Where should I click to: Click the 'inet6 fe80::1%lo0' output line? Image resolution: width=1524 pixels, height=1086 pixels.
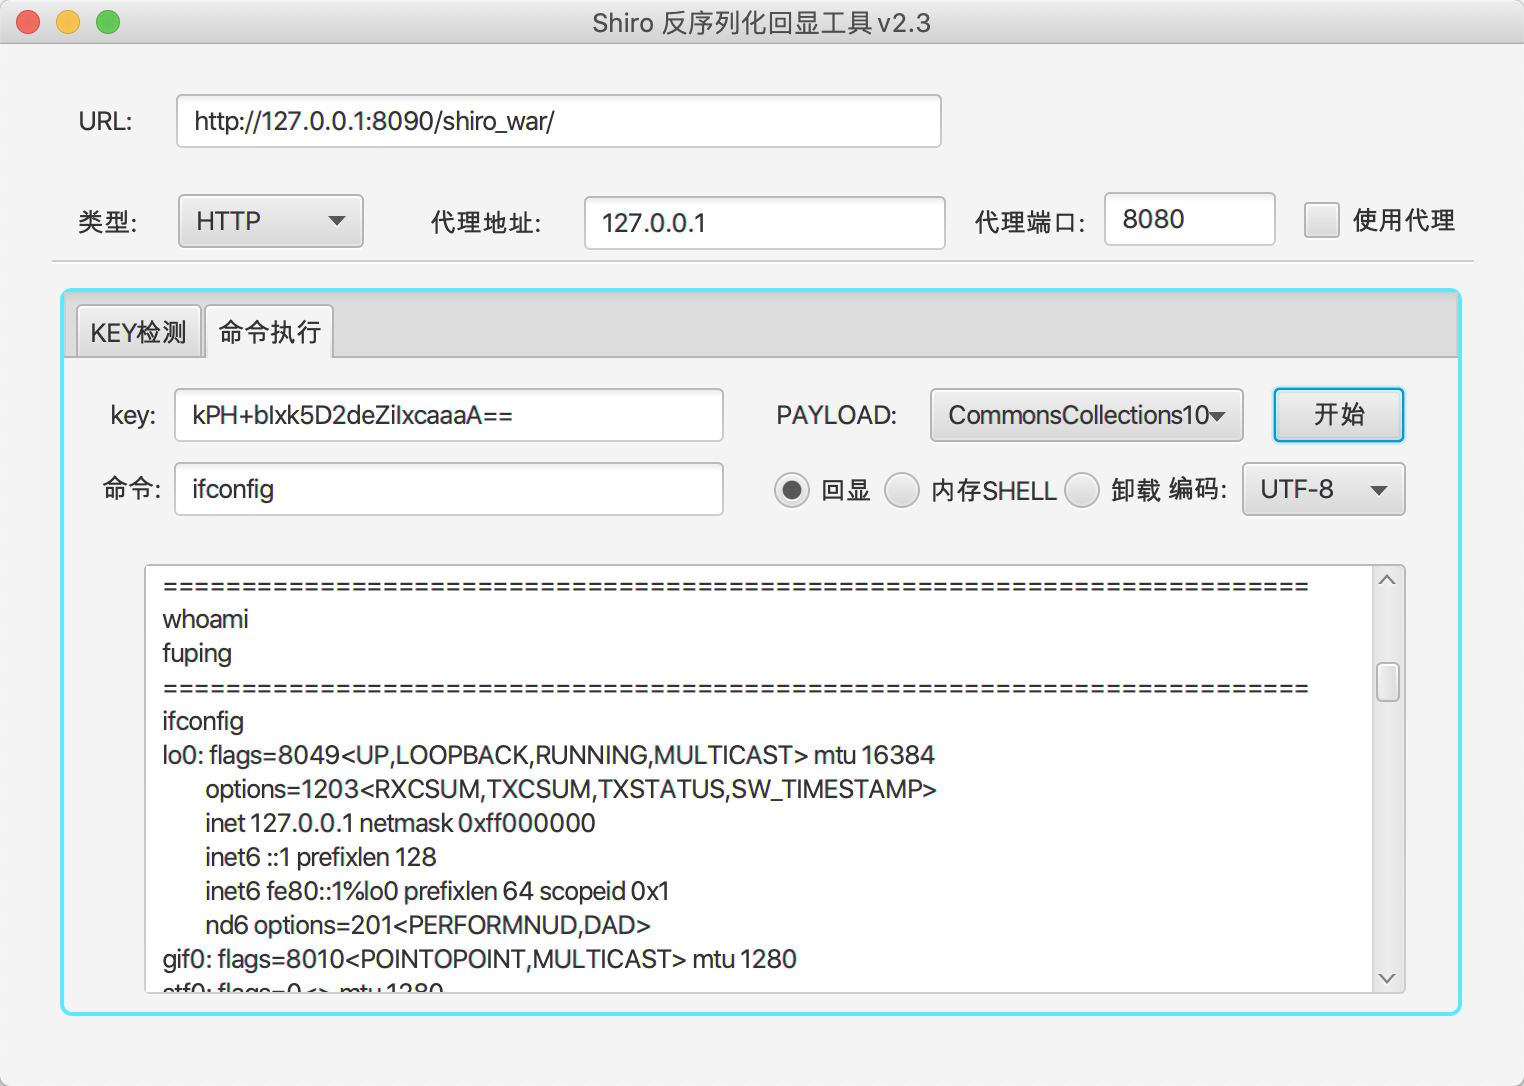437,891
